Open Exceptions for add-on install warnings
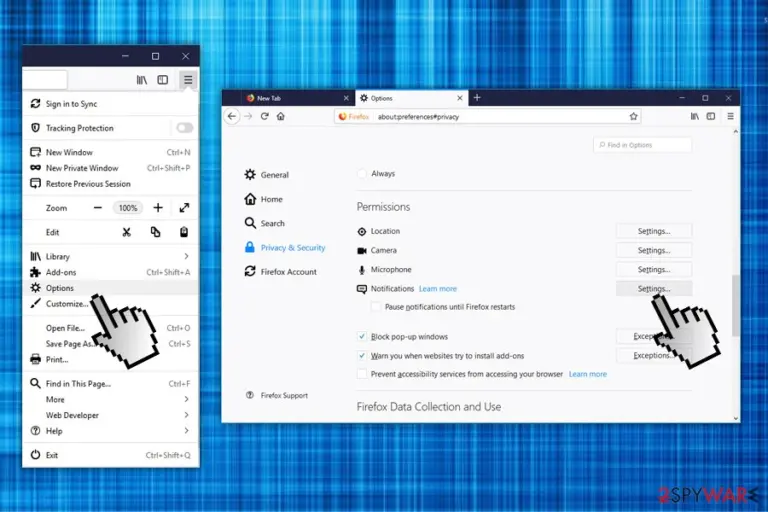Viewport: 768px width, 512px height. point(654,356)
